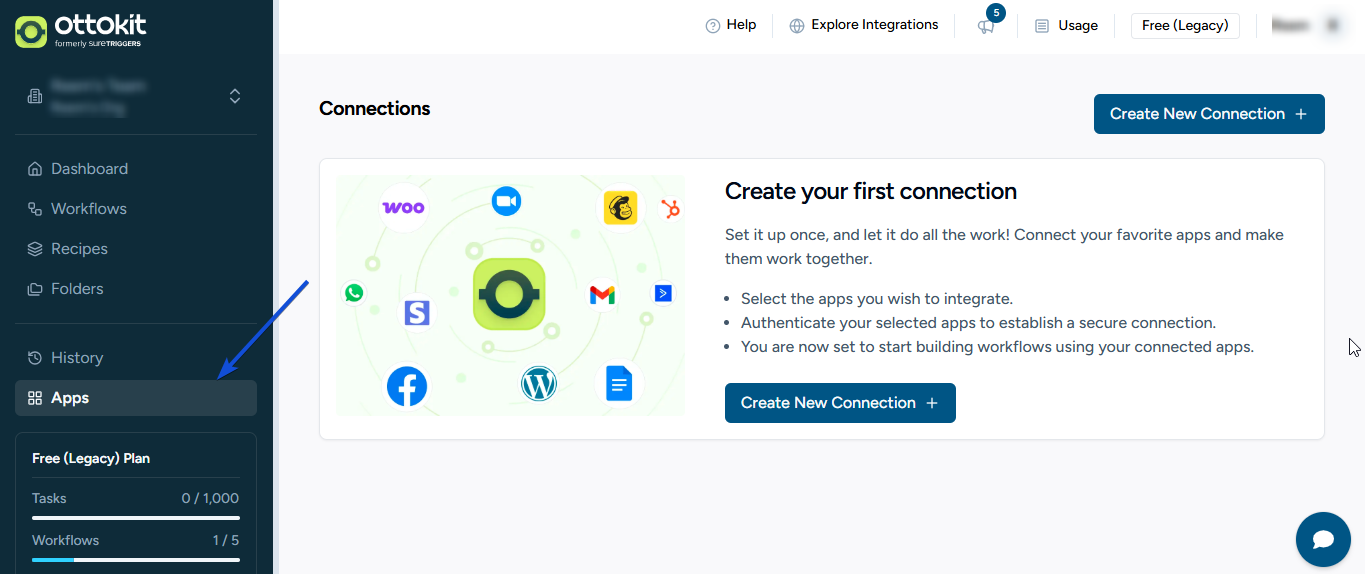This screenshot has width=1365, height=574.
Task: Click the WooCommerce logo in the illustration
Action: 403,208
